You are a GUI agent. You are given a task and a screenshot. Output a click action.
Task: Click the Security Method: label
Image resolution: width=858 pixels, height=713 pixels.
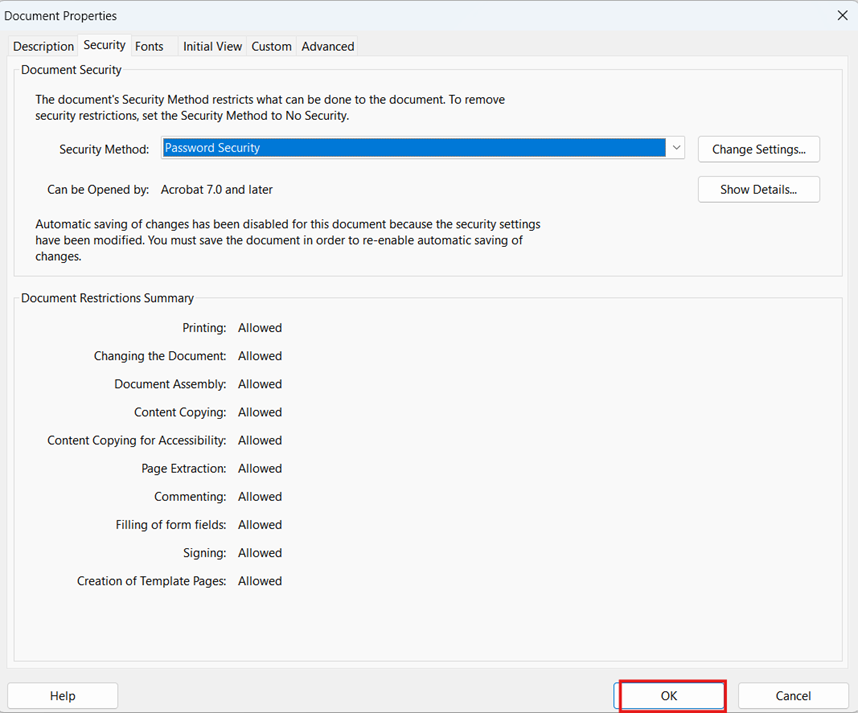[x=104, y=149]
